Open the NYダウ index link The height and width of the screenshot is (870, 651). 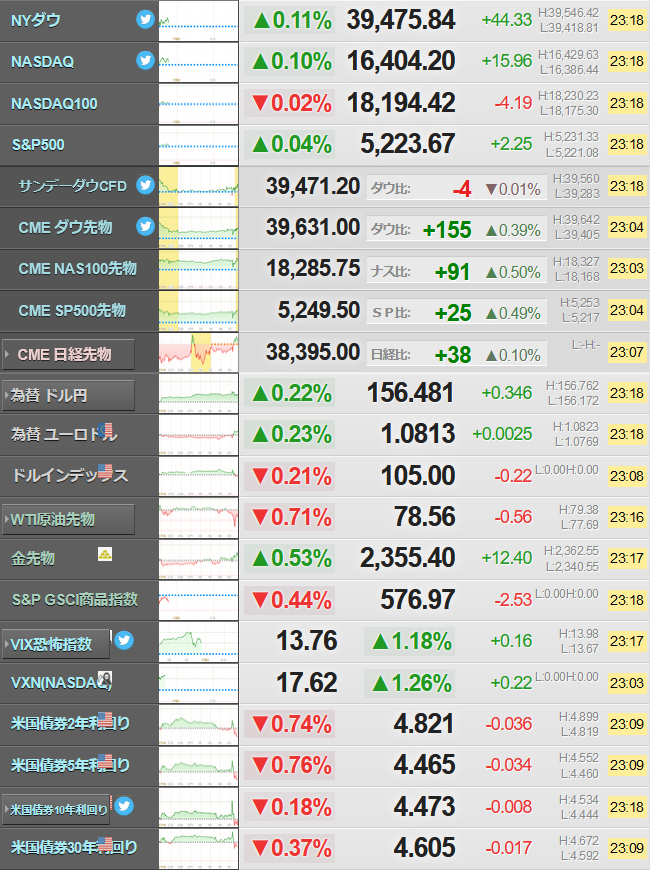coord(36,21)
